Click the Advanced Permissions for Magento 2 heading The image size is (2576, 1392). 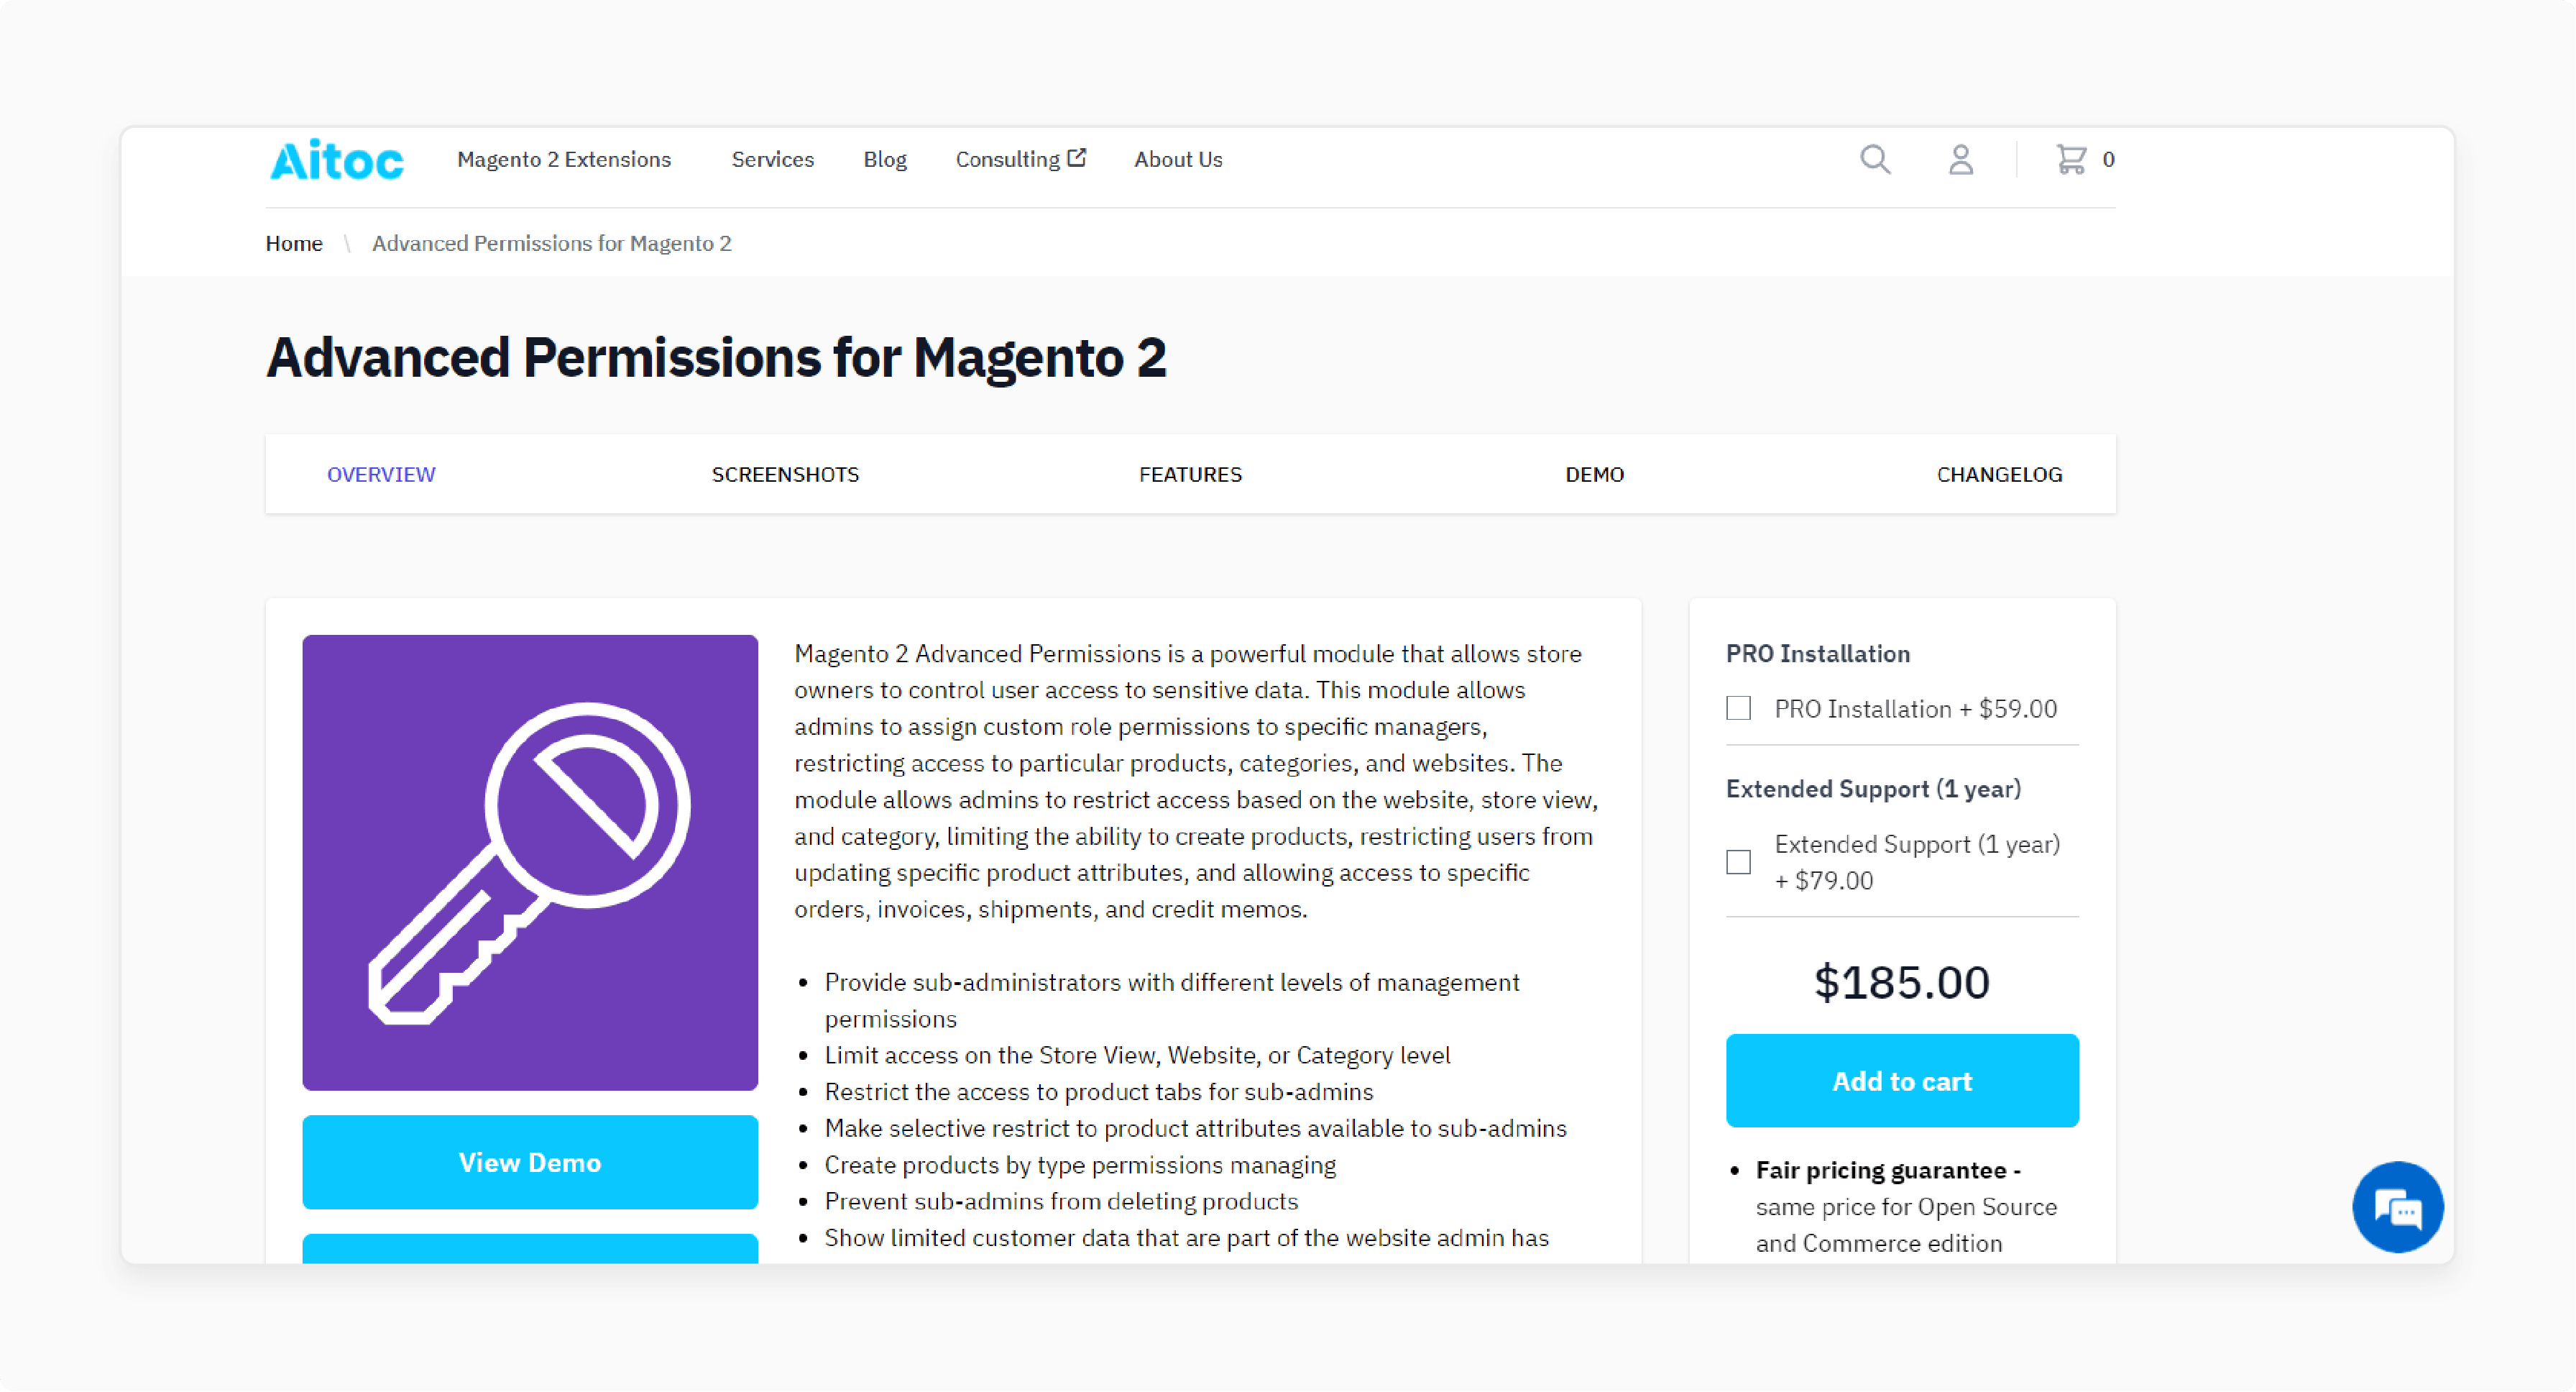[x=716, y=358]
